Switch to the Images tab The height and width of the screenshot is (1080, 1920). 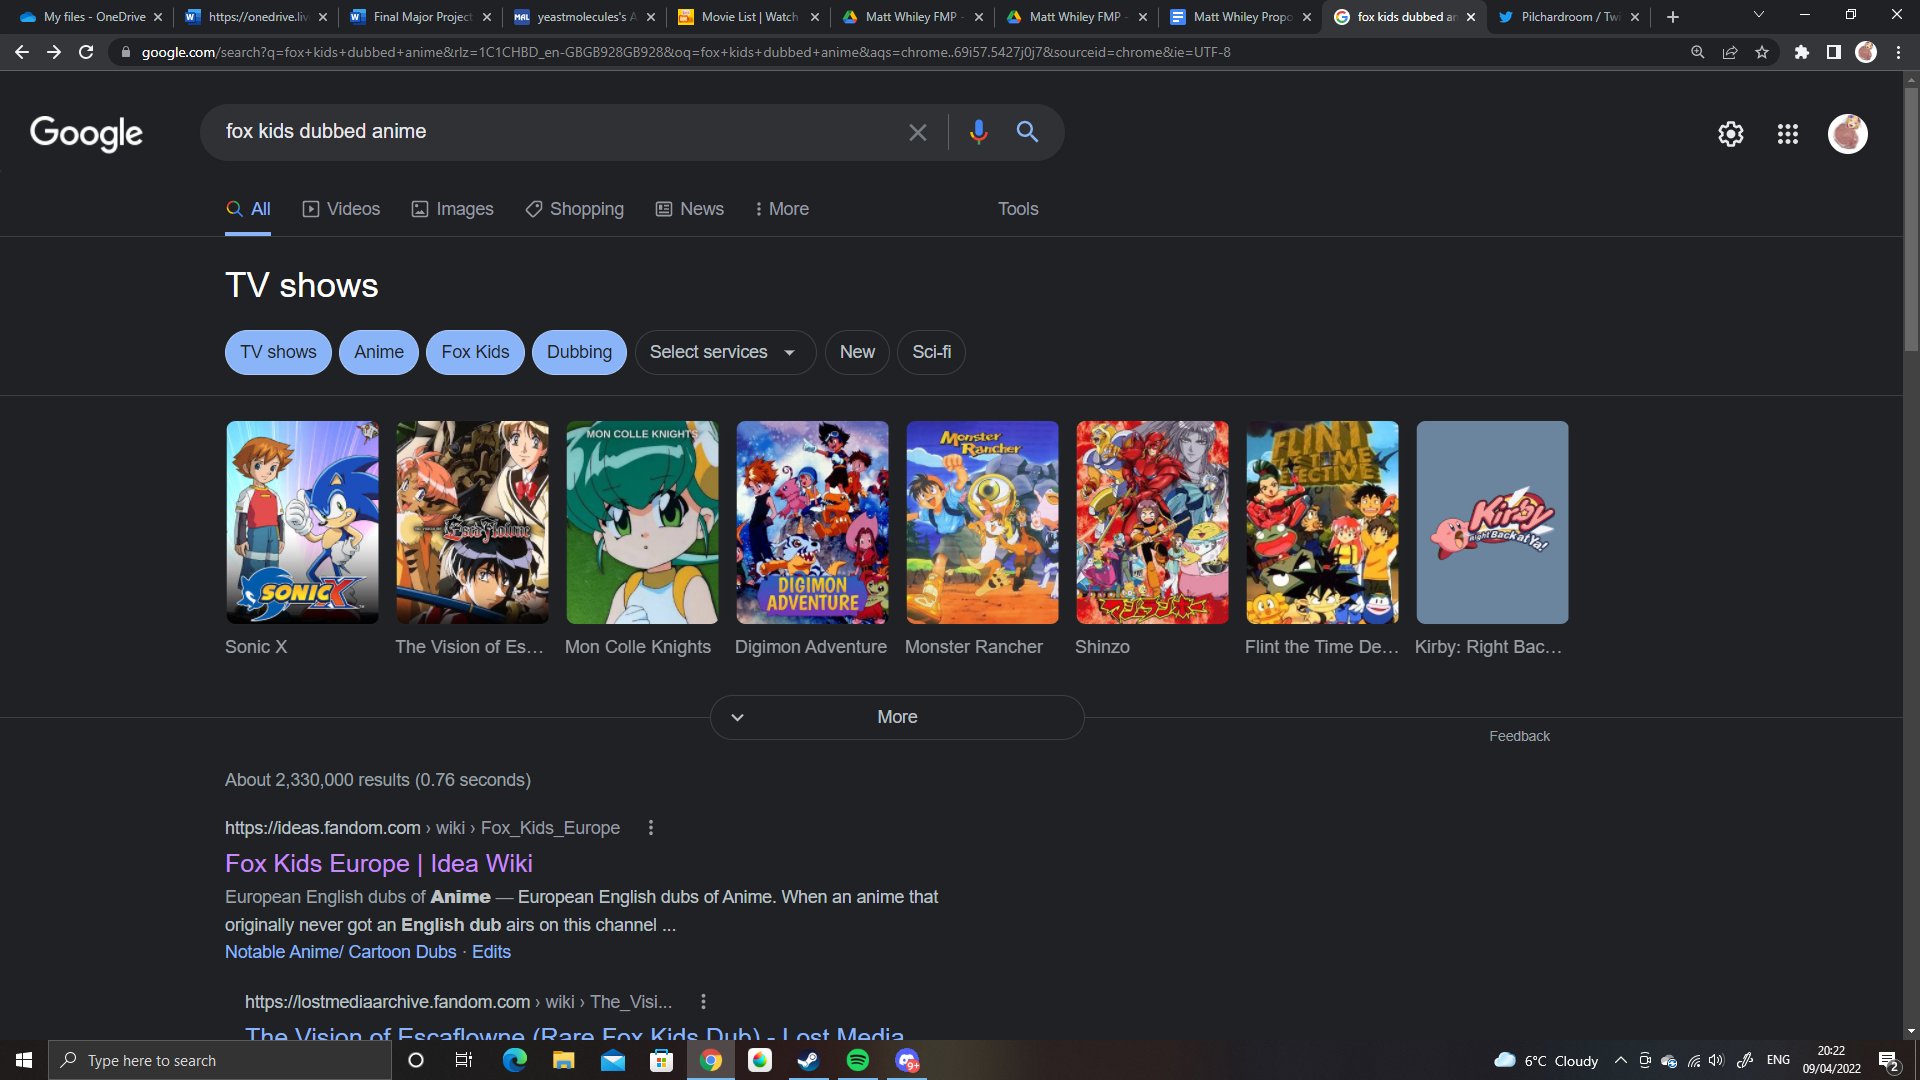point(453,209)
